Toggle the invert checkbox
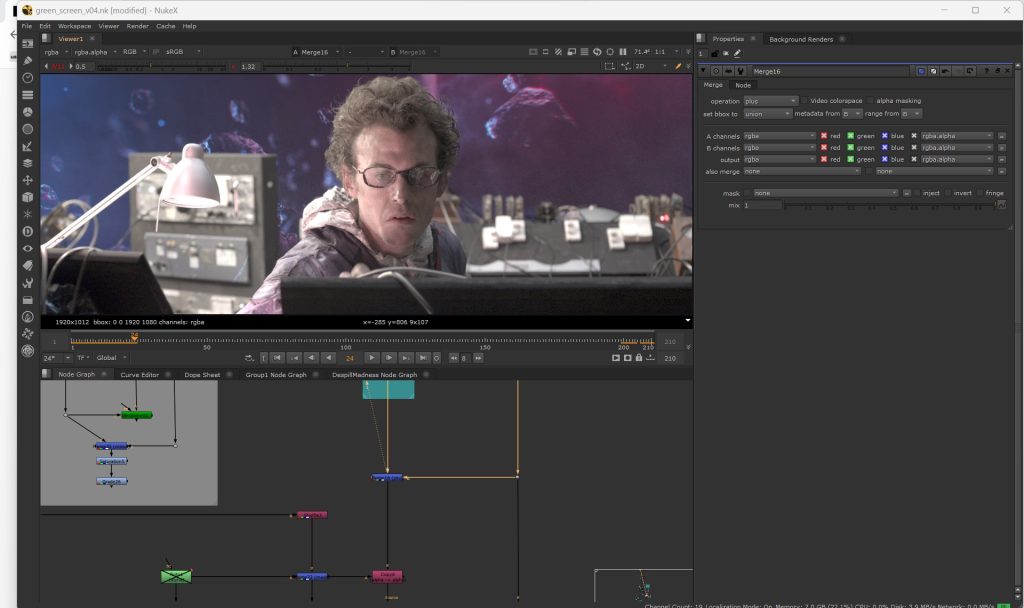1024x608 pixels. point(948,193)
